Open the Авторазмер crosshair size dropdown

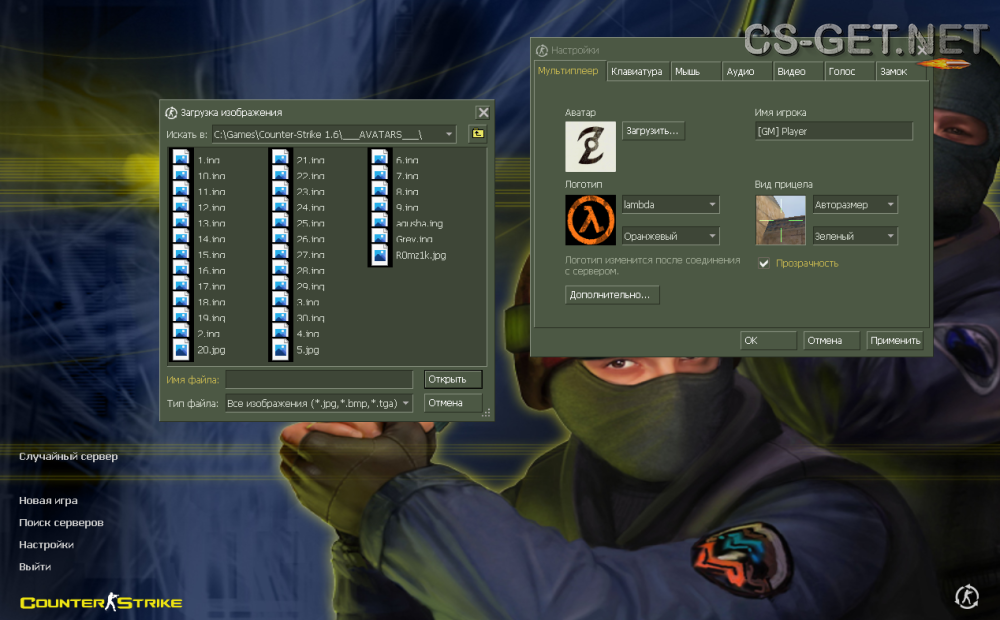click(890, 205)
